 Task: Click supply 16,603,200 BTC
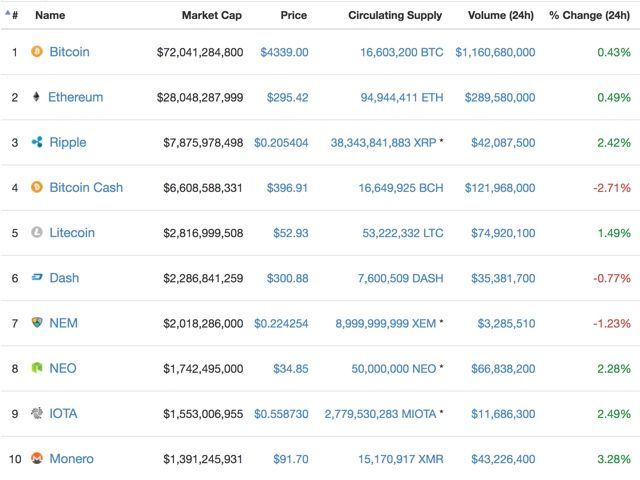click(402, 52)
